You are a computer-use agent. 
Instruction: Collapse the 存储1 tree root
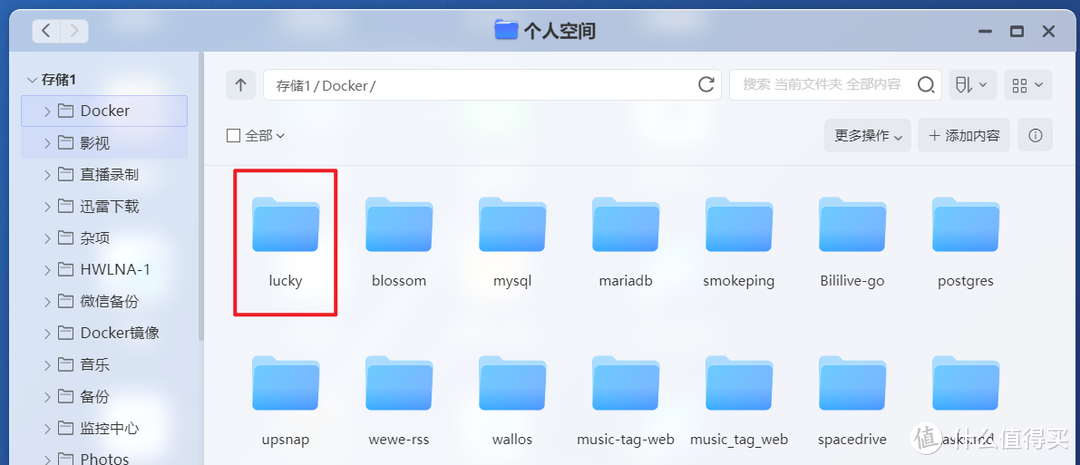pyautogui.click(x=32, y=80)
